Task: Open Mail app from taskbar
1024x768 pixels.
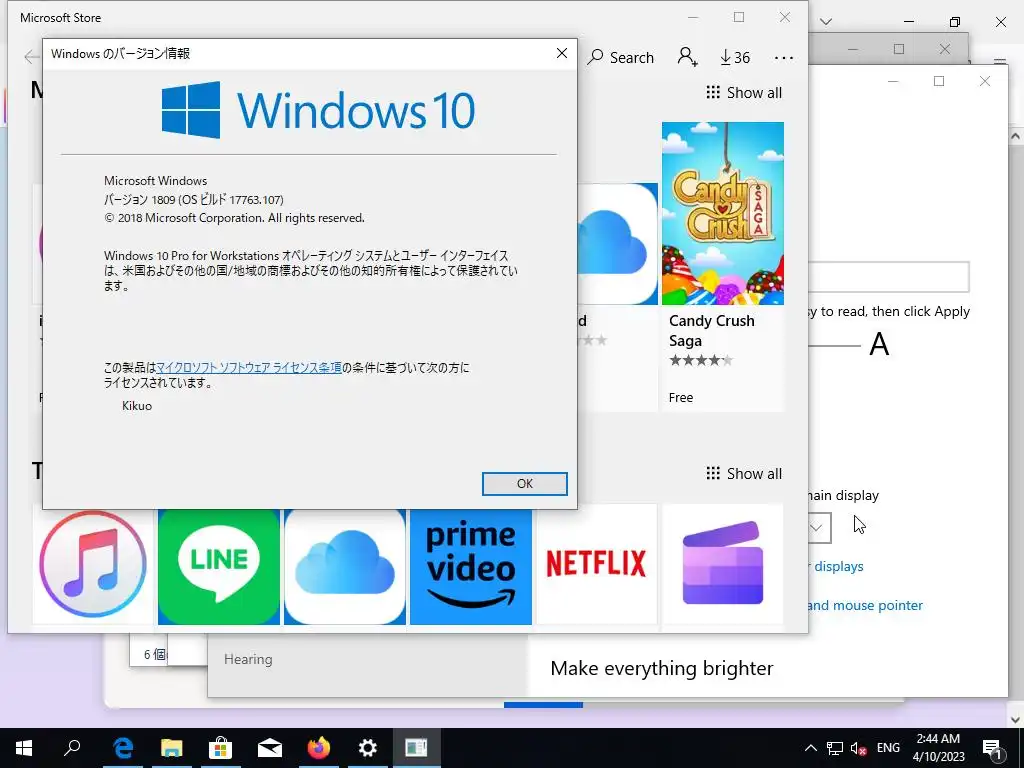Action: (270, 748)
